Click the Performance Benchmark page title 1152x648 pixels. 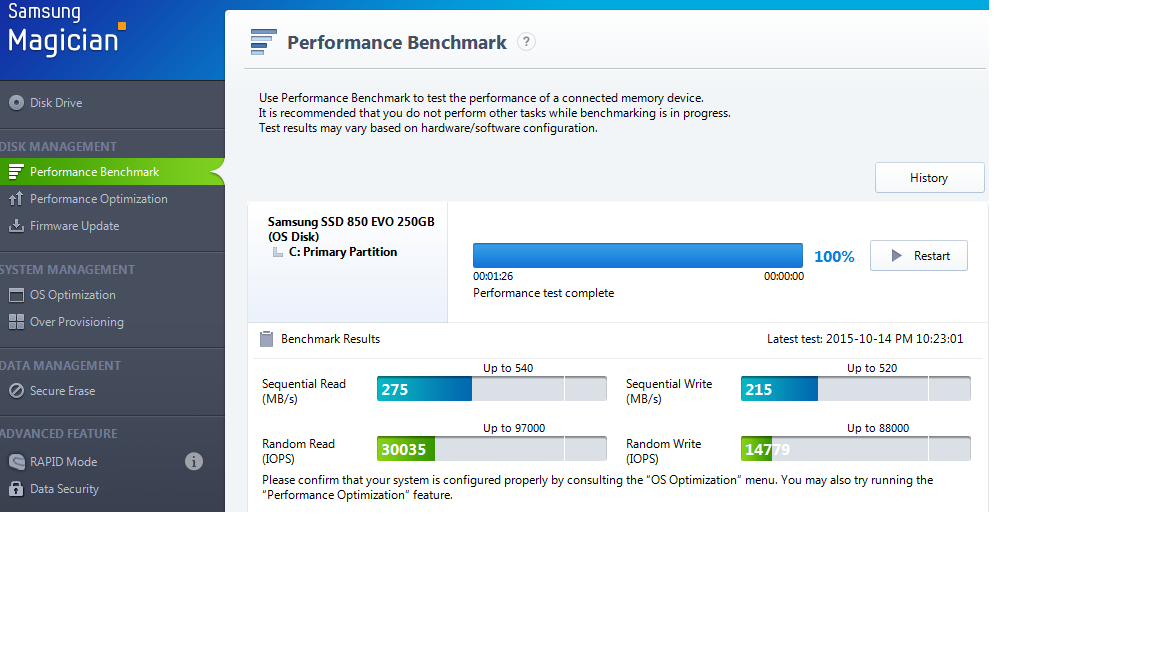[x=397, y=43]
